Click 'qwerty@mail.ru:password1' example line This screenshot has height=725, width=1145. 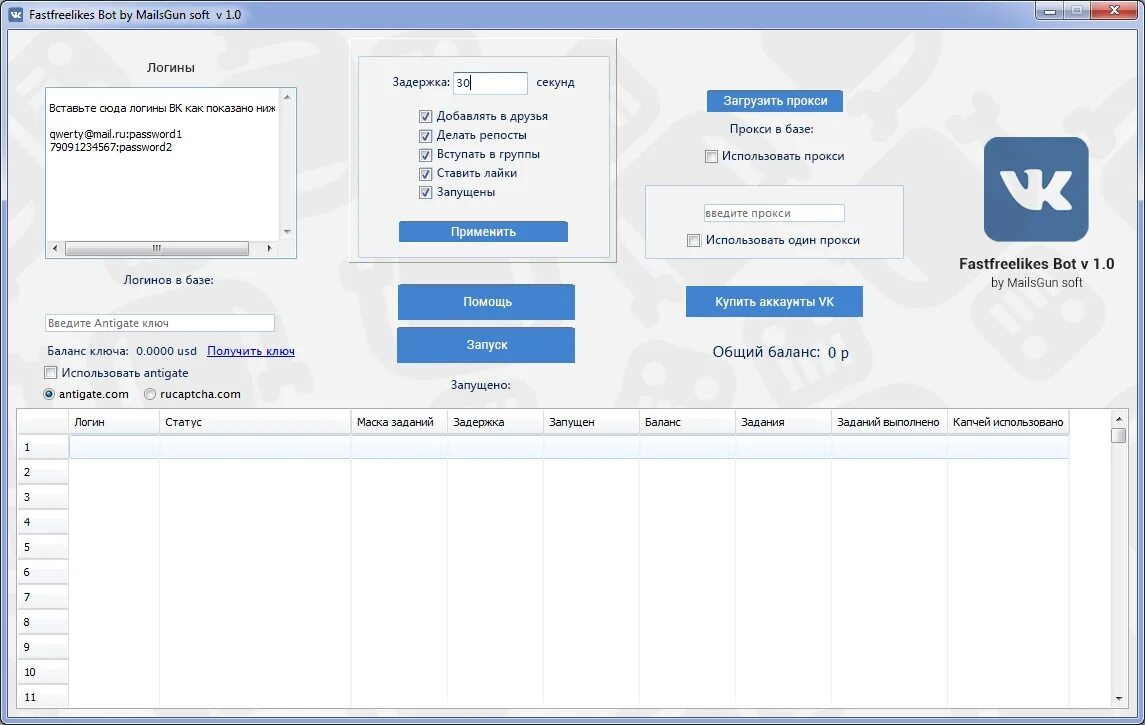(x=115, y=134)
